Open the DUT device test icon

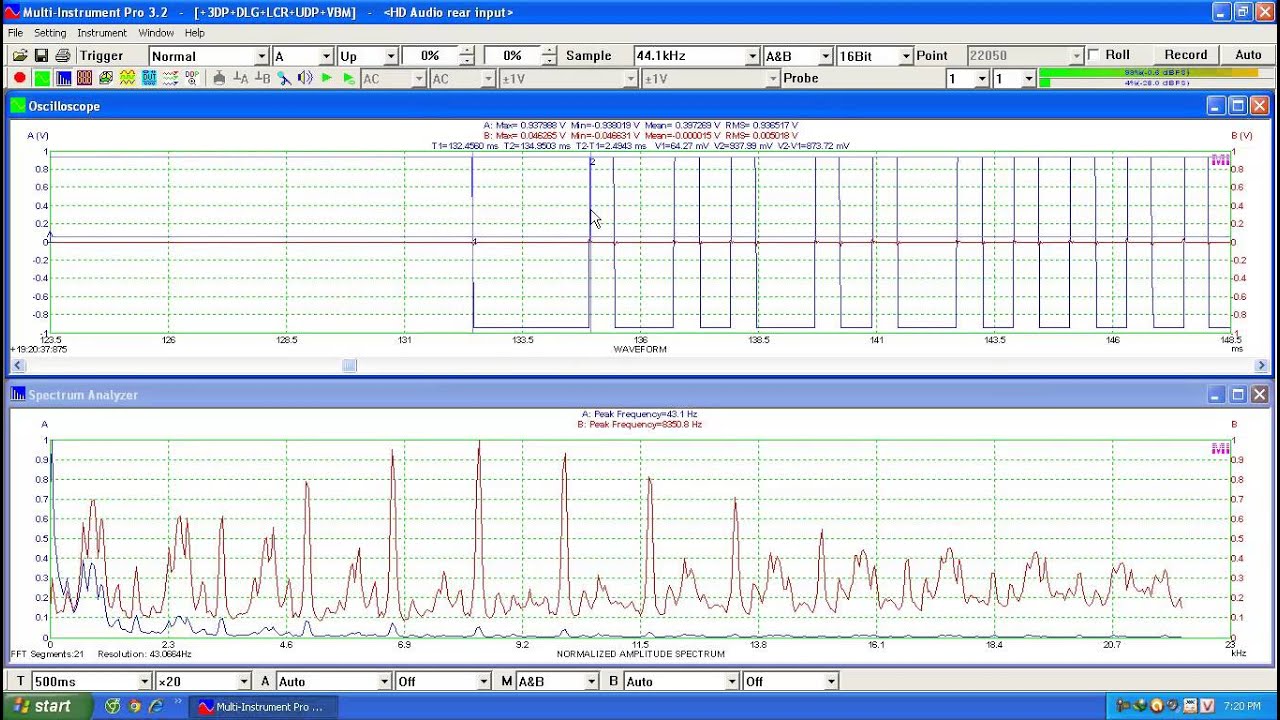click(x=149, y=78)
